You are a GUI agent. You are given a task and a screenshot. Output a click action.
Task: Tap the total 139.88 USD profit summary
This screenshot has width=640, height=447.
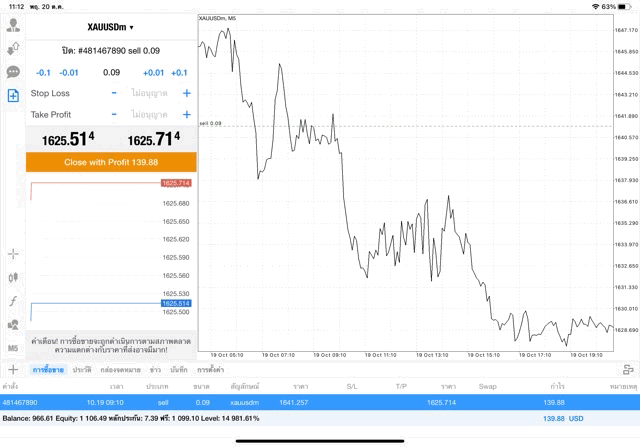563,418
